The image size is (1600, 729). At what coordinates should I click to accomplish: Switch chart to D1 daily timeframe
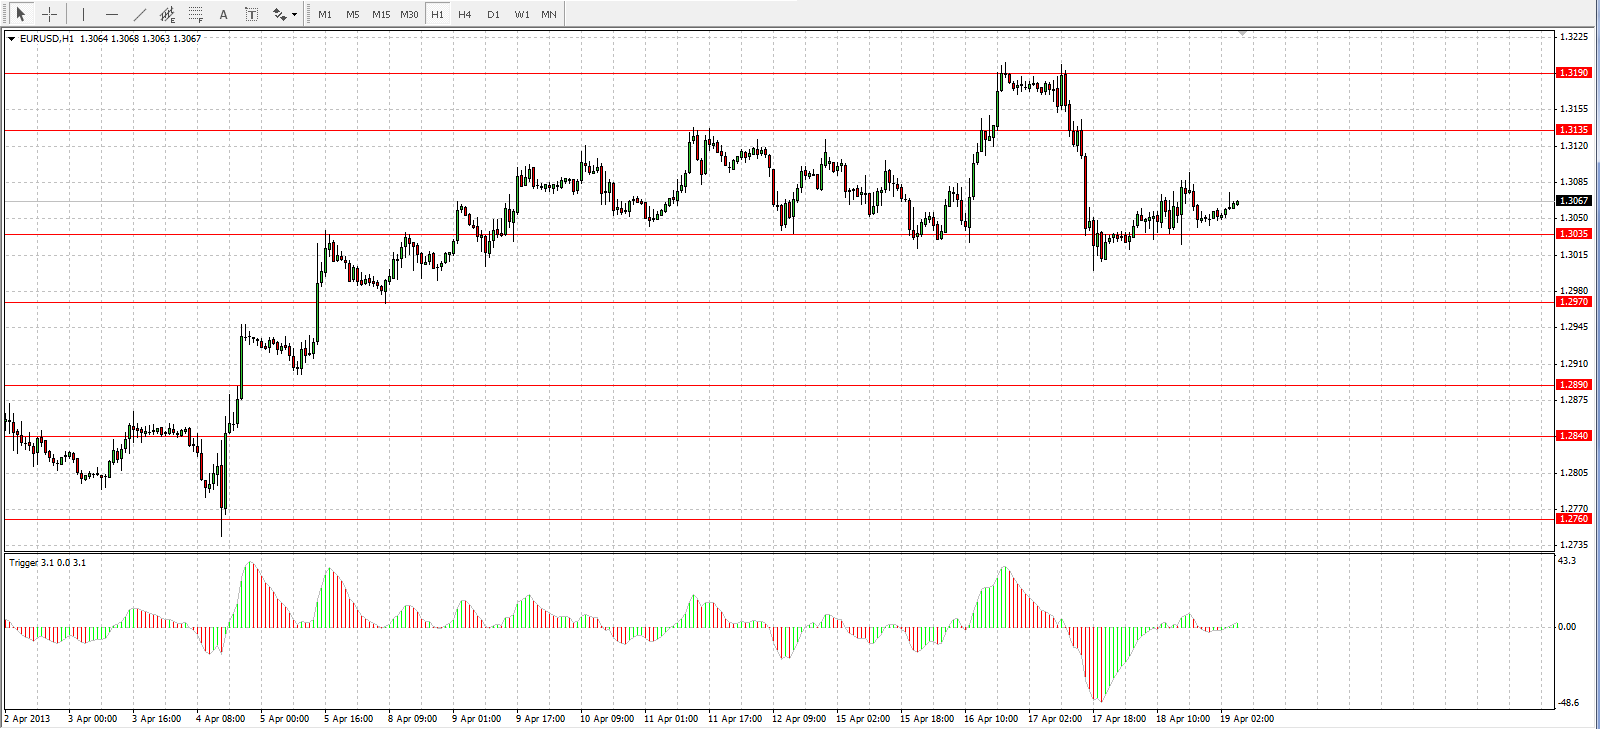493,14
